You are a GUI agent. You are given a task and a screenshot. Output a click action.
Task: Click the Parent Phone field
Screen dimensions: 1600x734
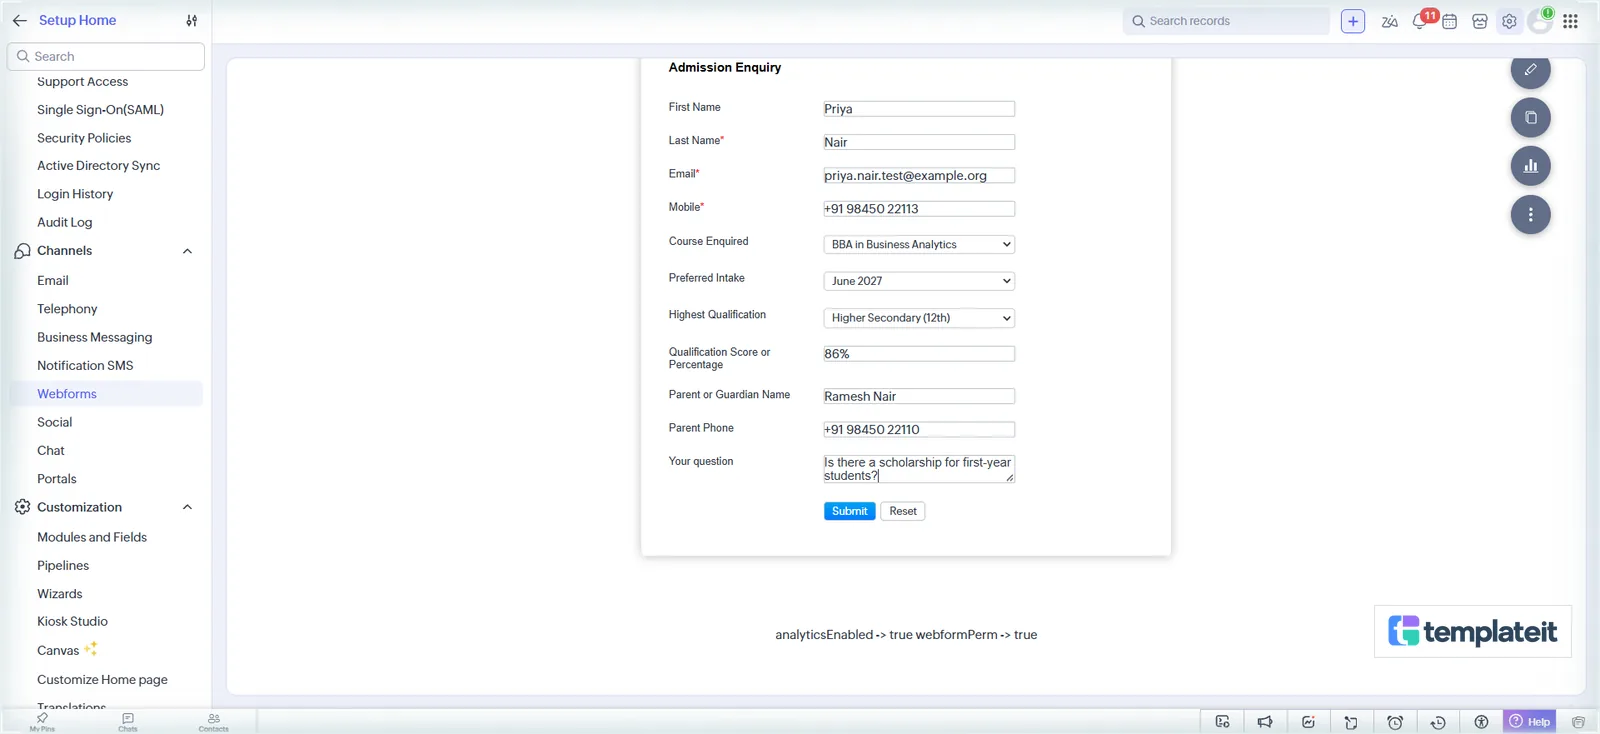point(919,430)
